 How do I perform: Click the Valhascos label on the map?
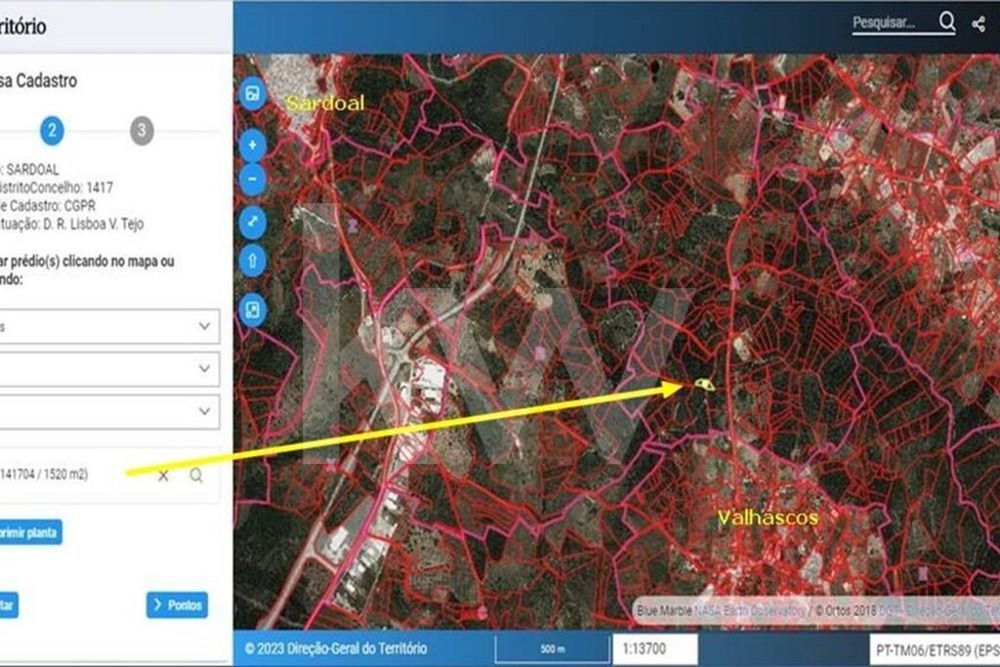(768, 517)
